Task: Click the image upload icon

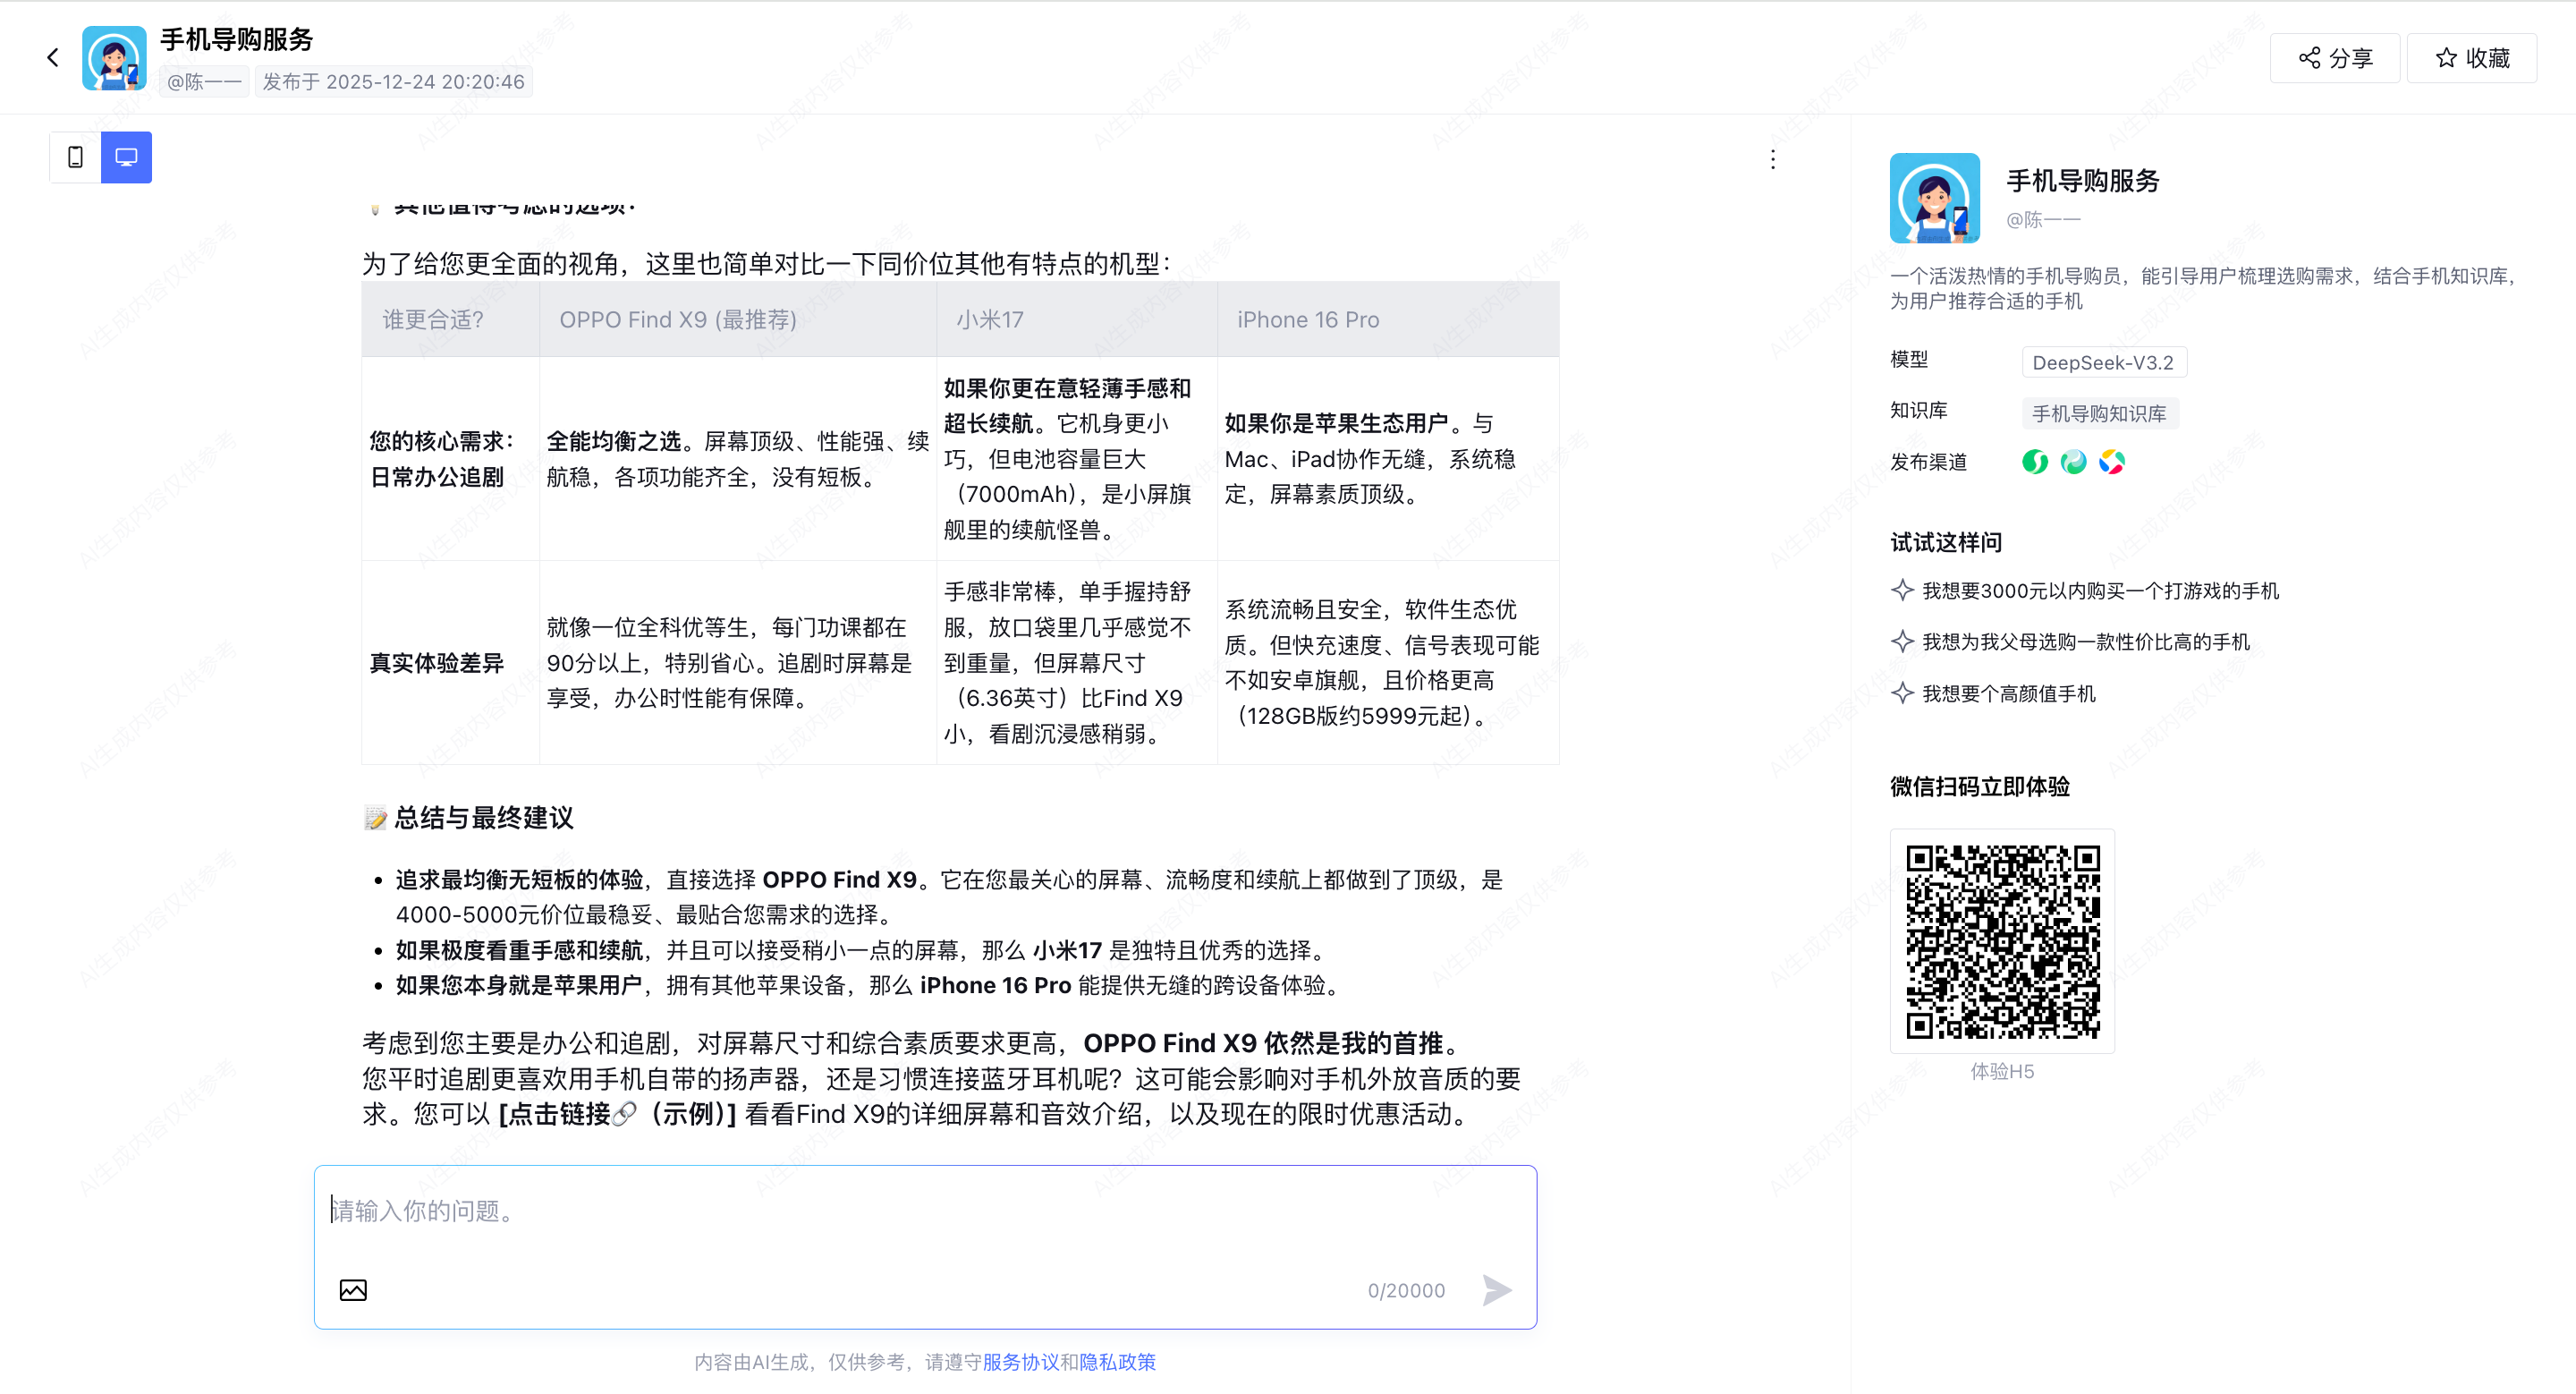Action: pyautogui.click(x=353, y=1290)
